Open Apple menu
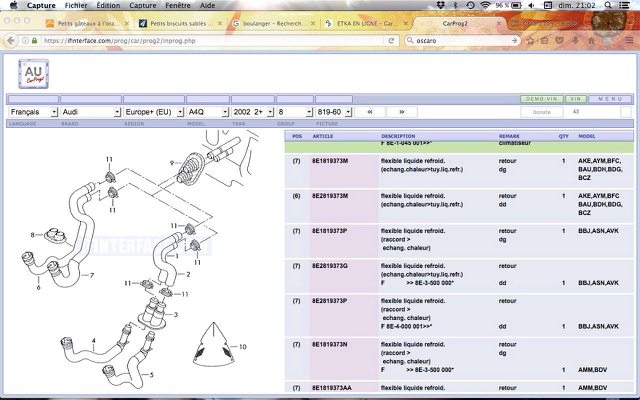Viewport: 640px width, 400px height. pyautogui.click(x=13, y=5)
